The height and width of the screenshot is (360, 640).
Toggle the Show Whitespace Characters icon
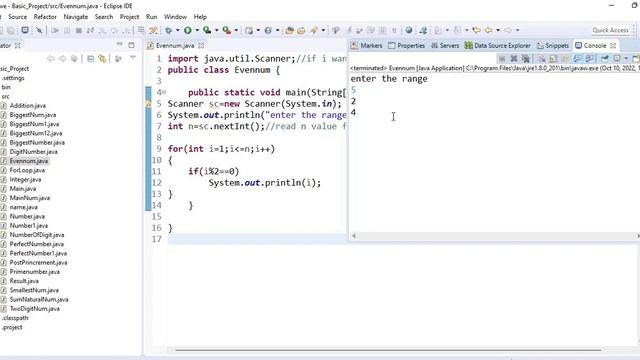click(394, 30)
